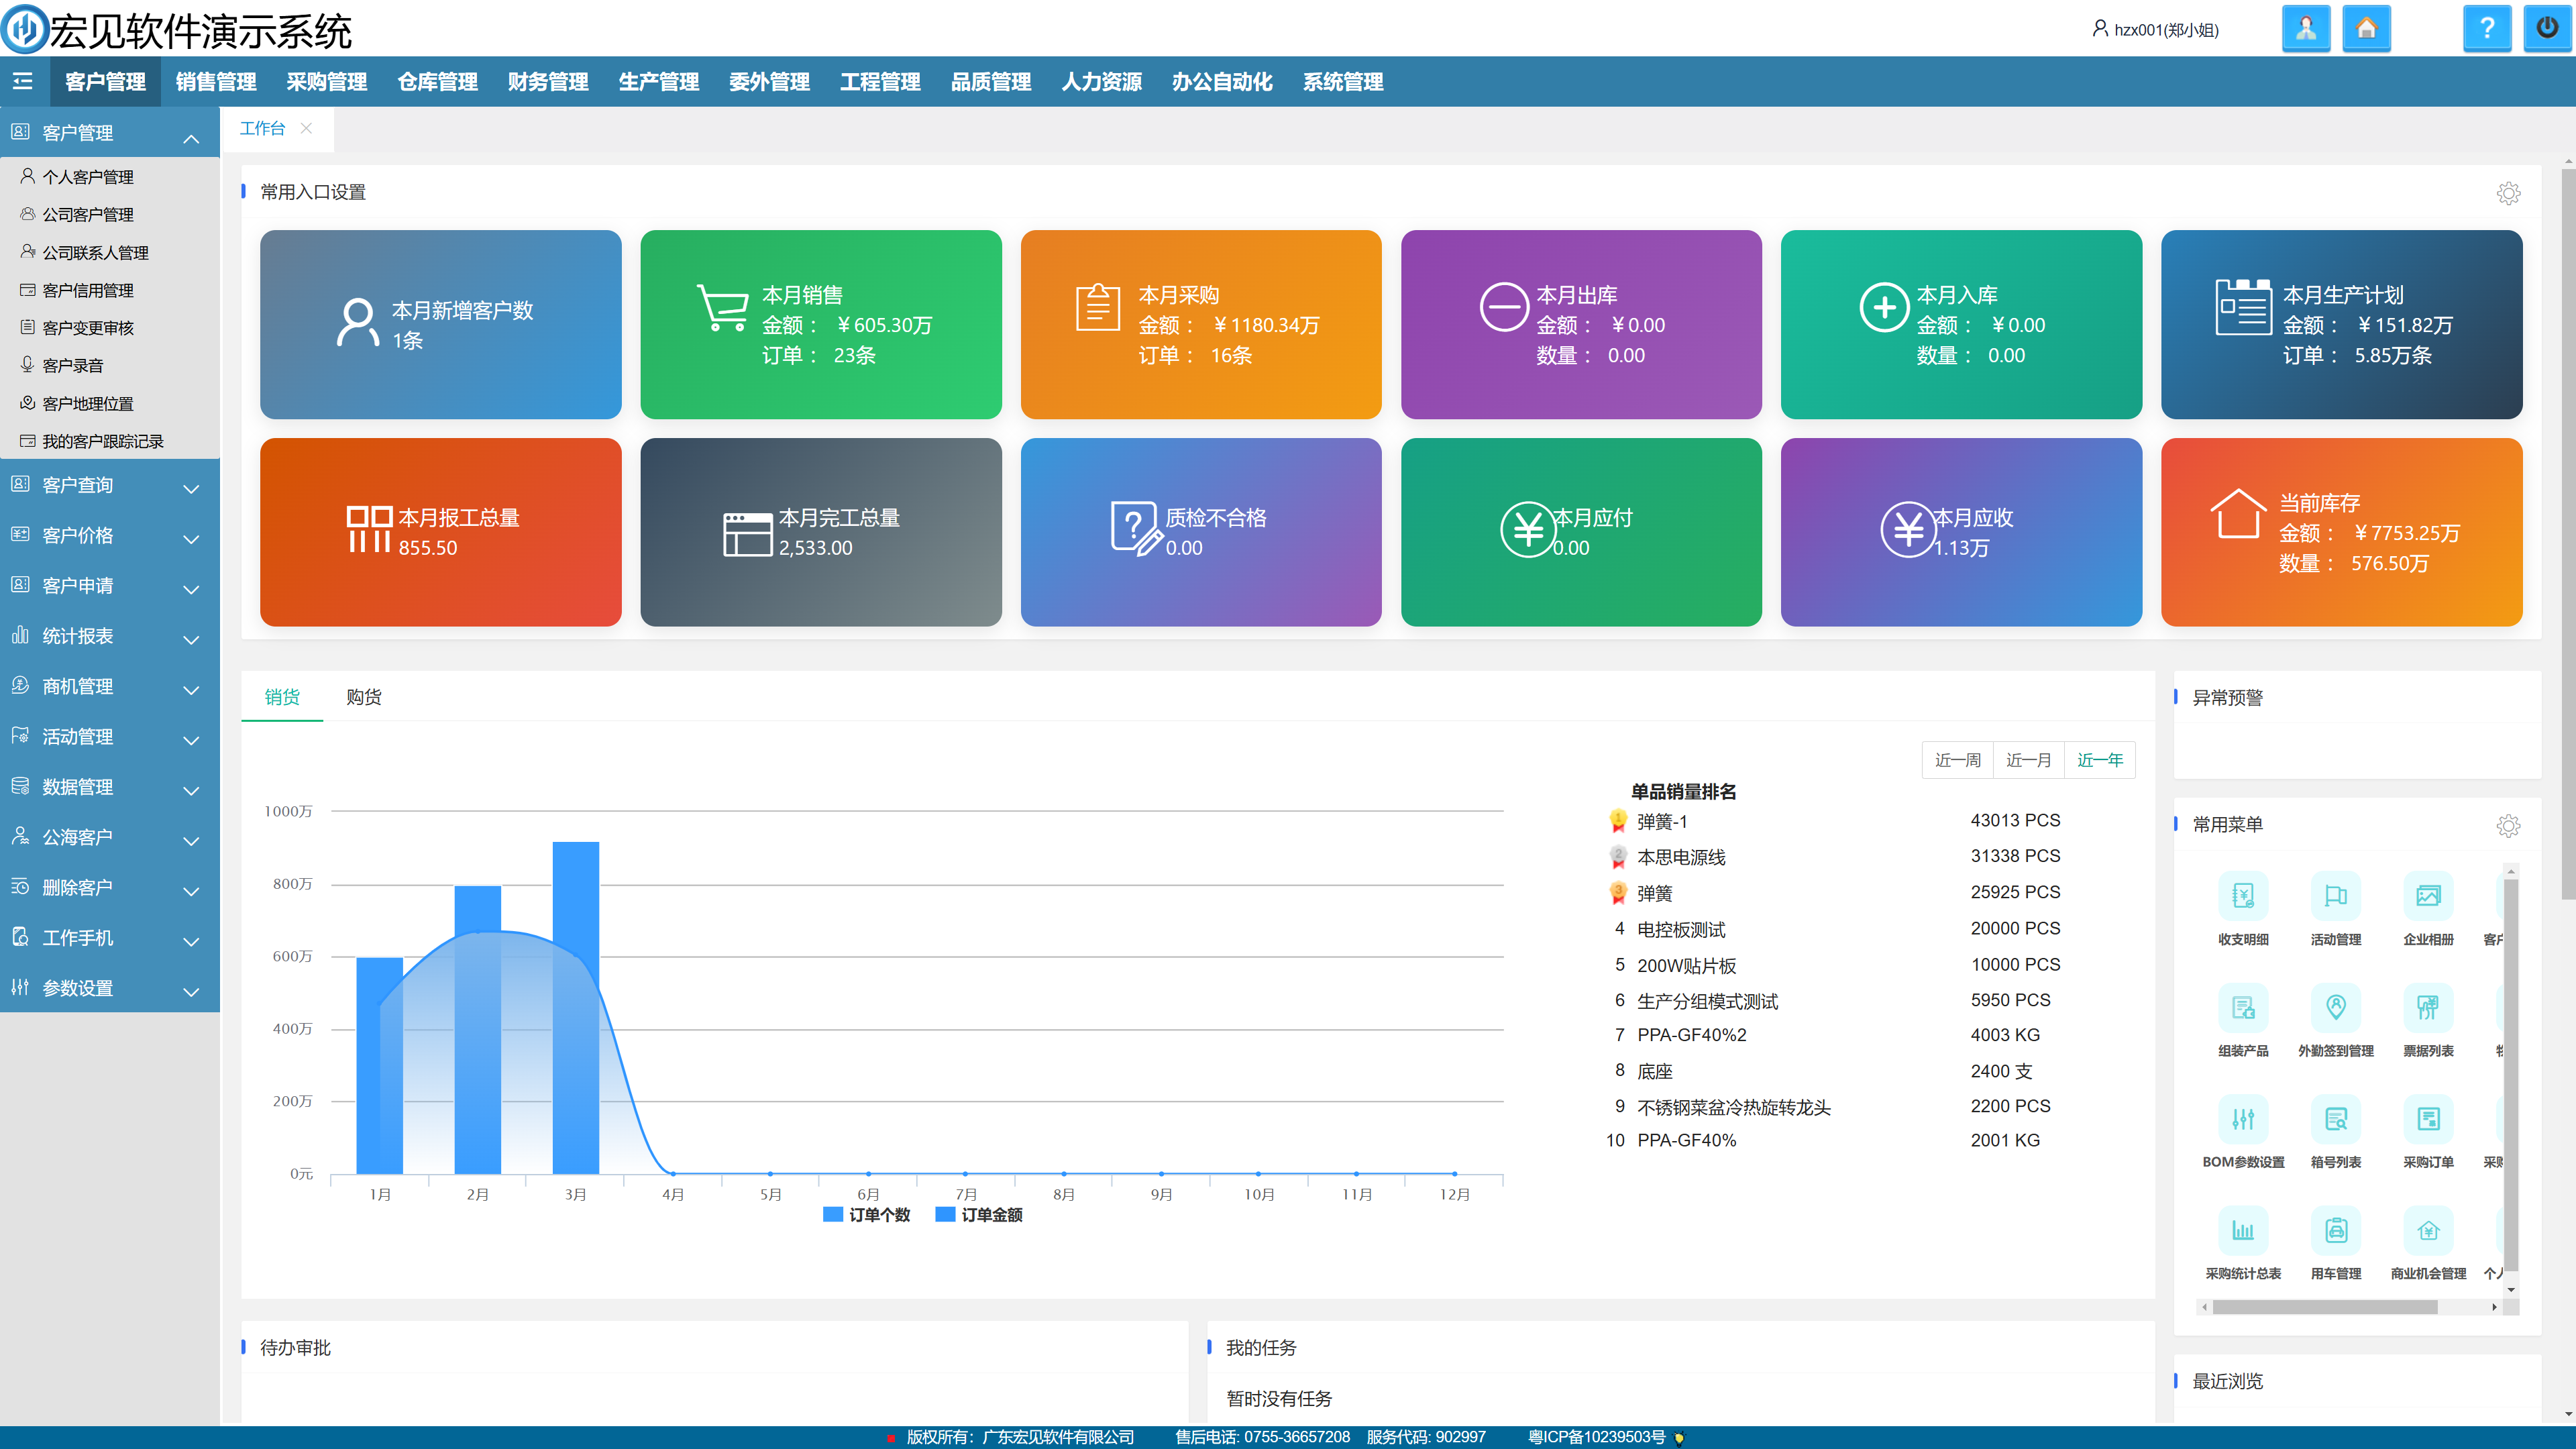Image resolution: width=2576 pixels, height=1449 pixels.
Task: Open 公司客户管理 sidebar link
Action: click(x=87, y=215)
